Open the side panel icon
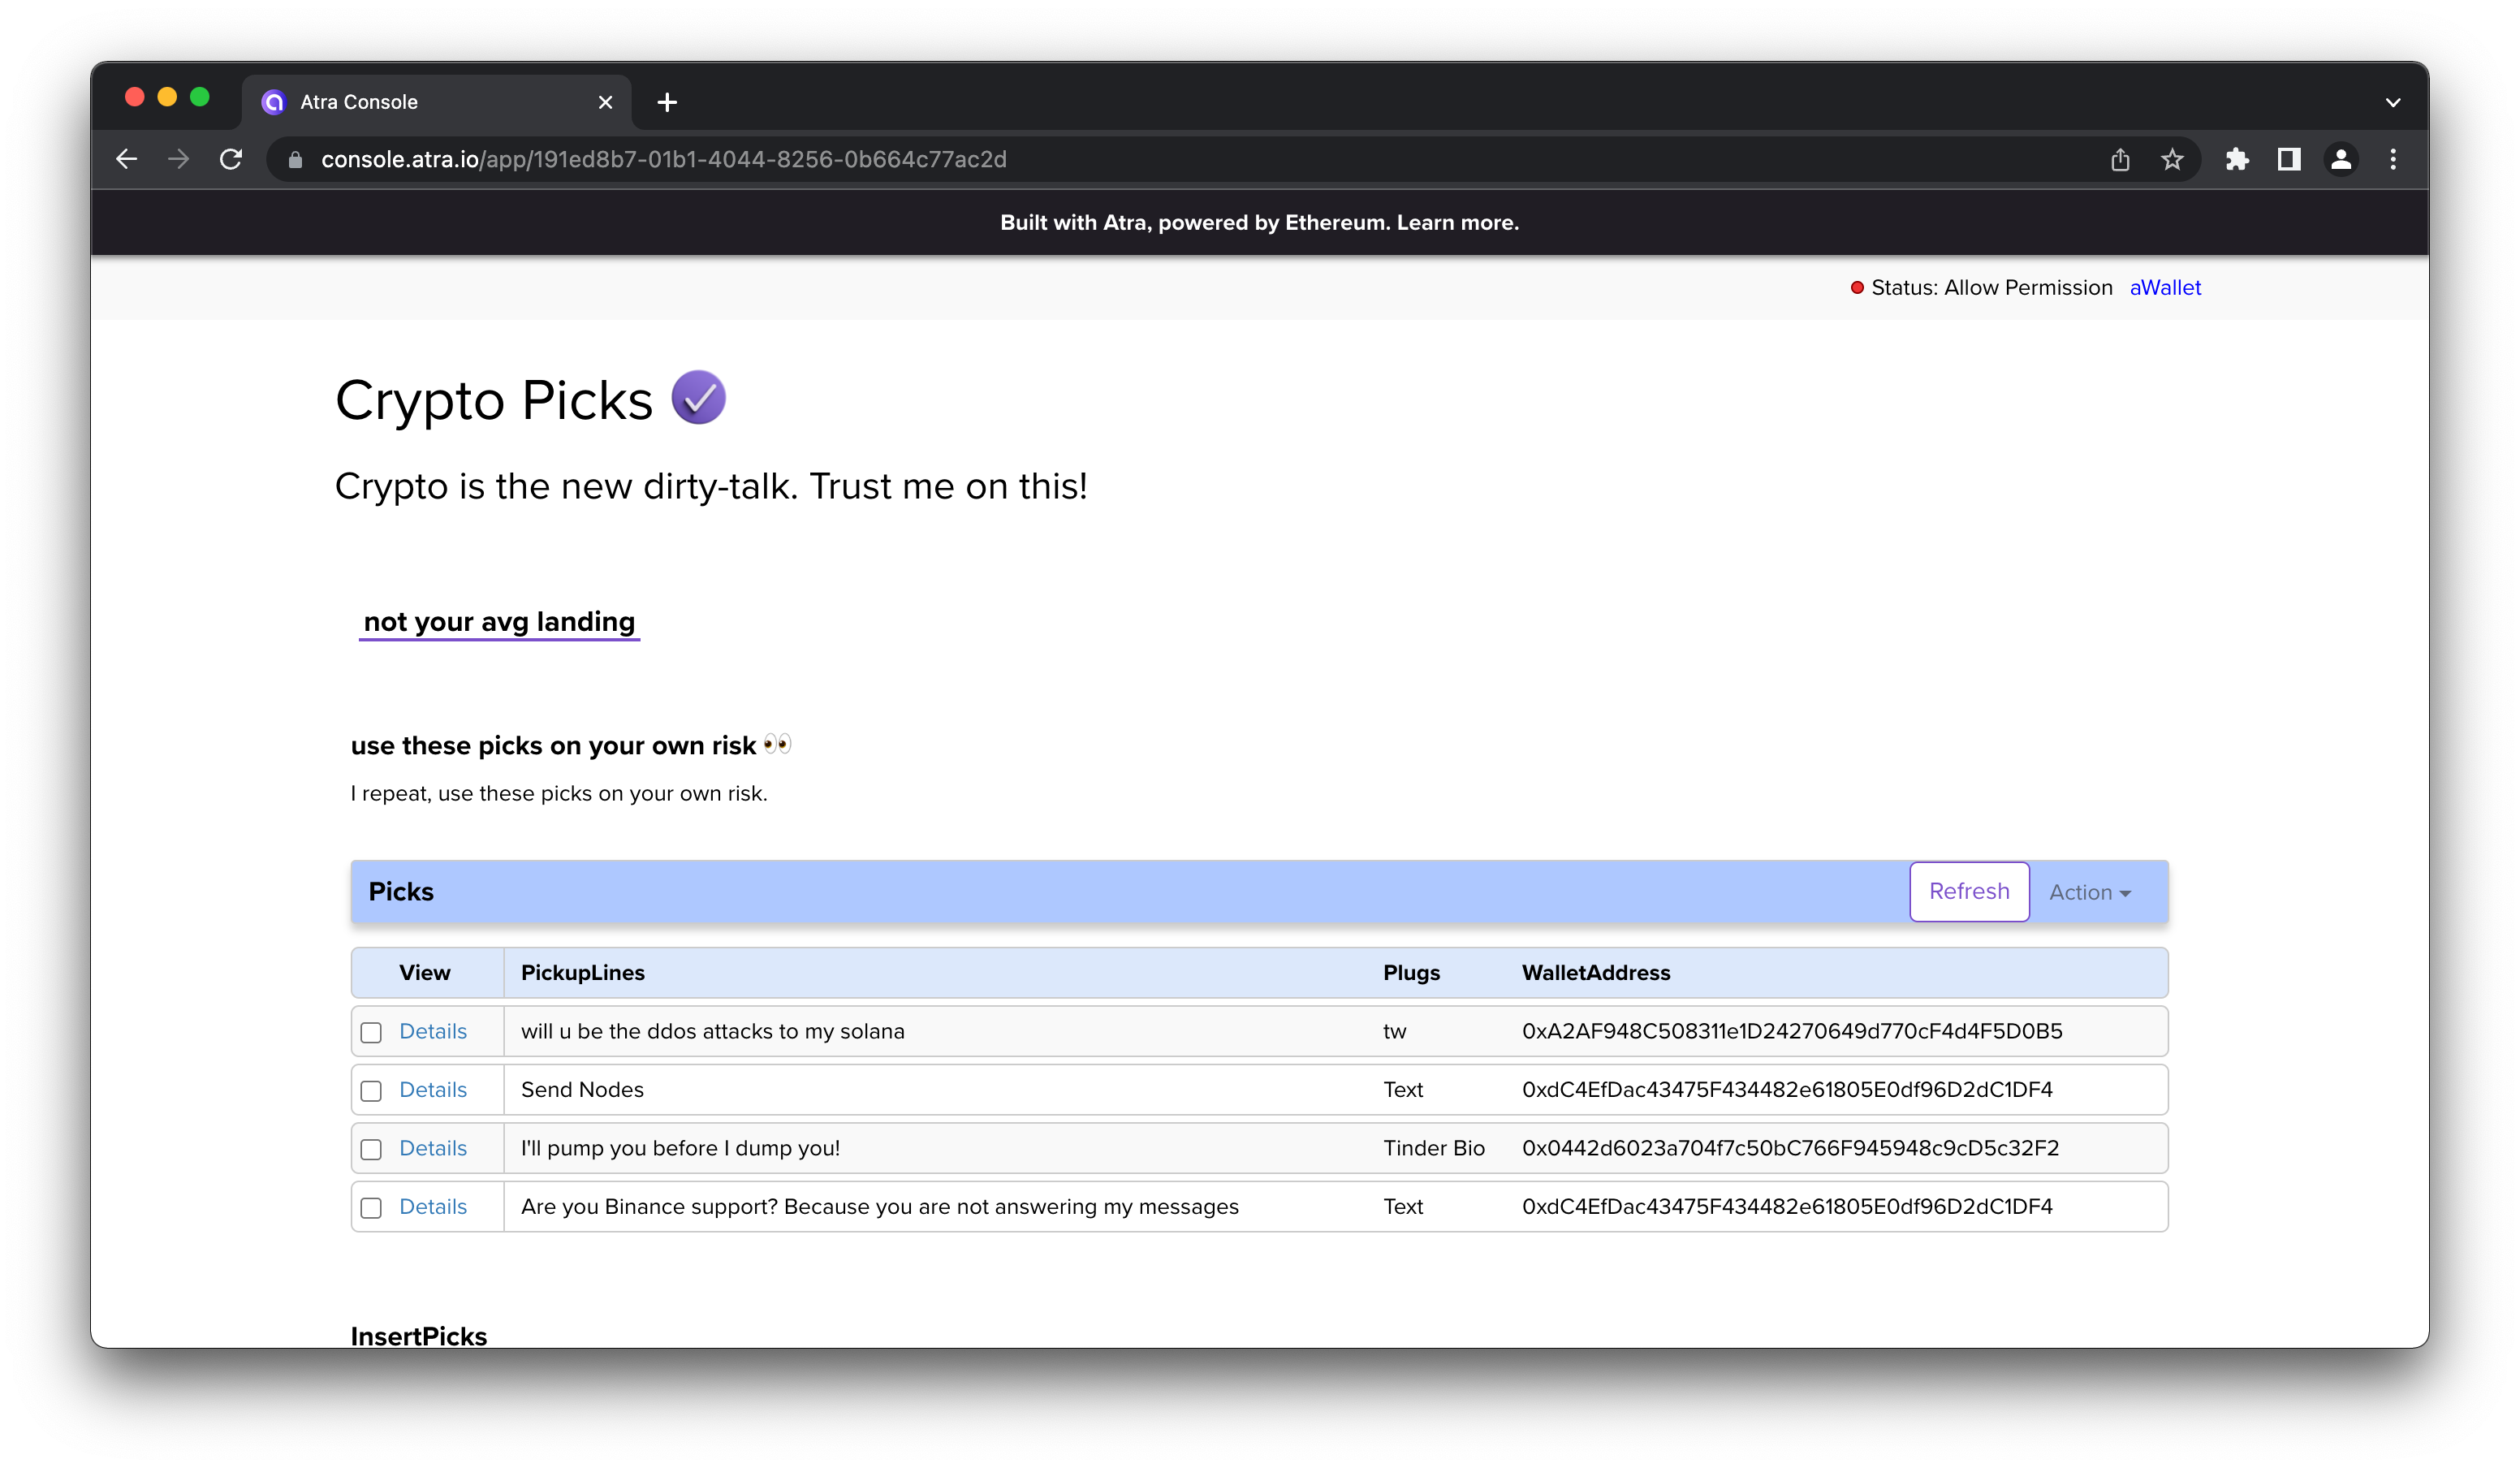The height and width of the screenshot is (1468, 2520). [2289, 159]
